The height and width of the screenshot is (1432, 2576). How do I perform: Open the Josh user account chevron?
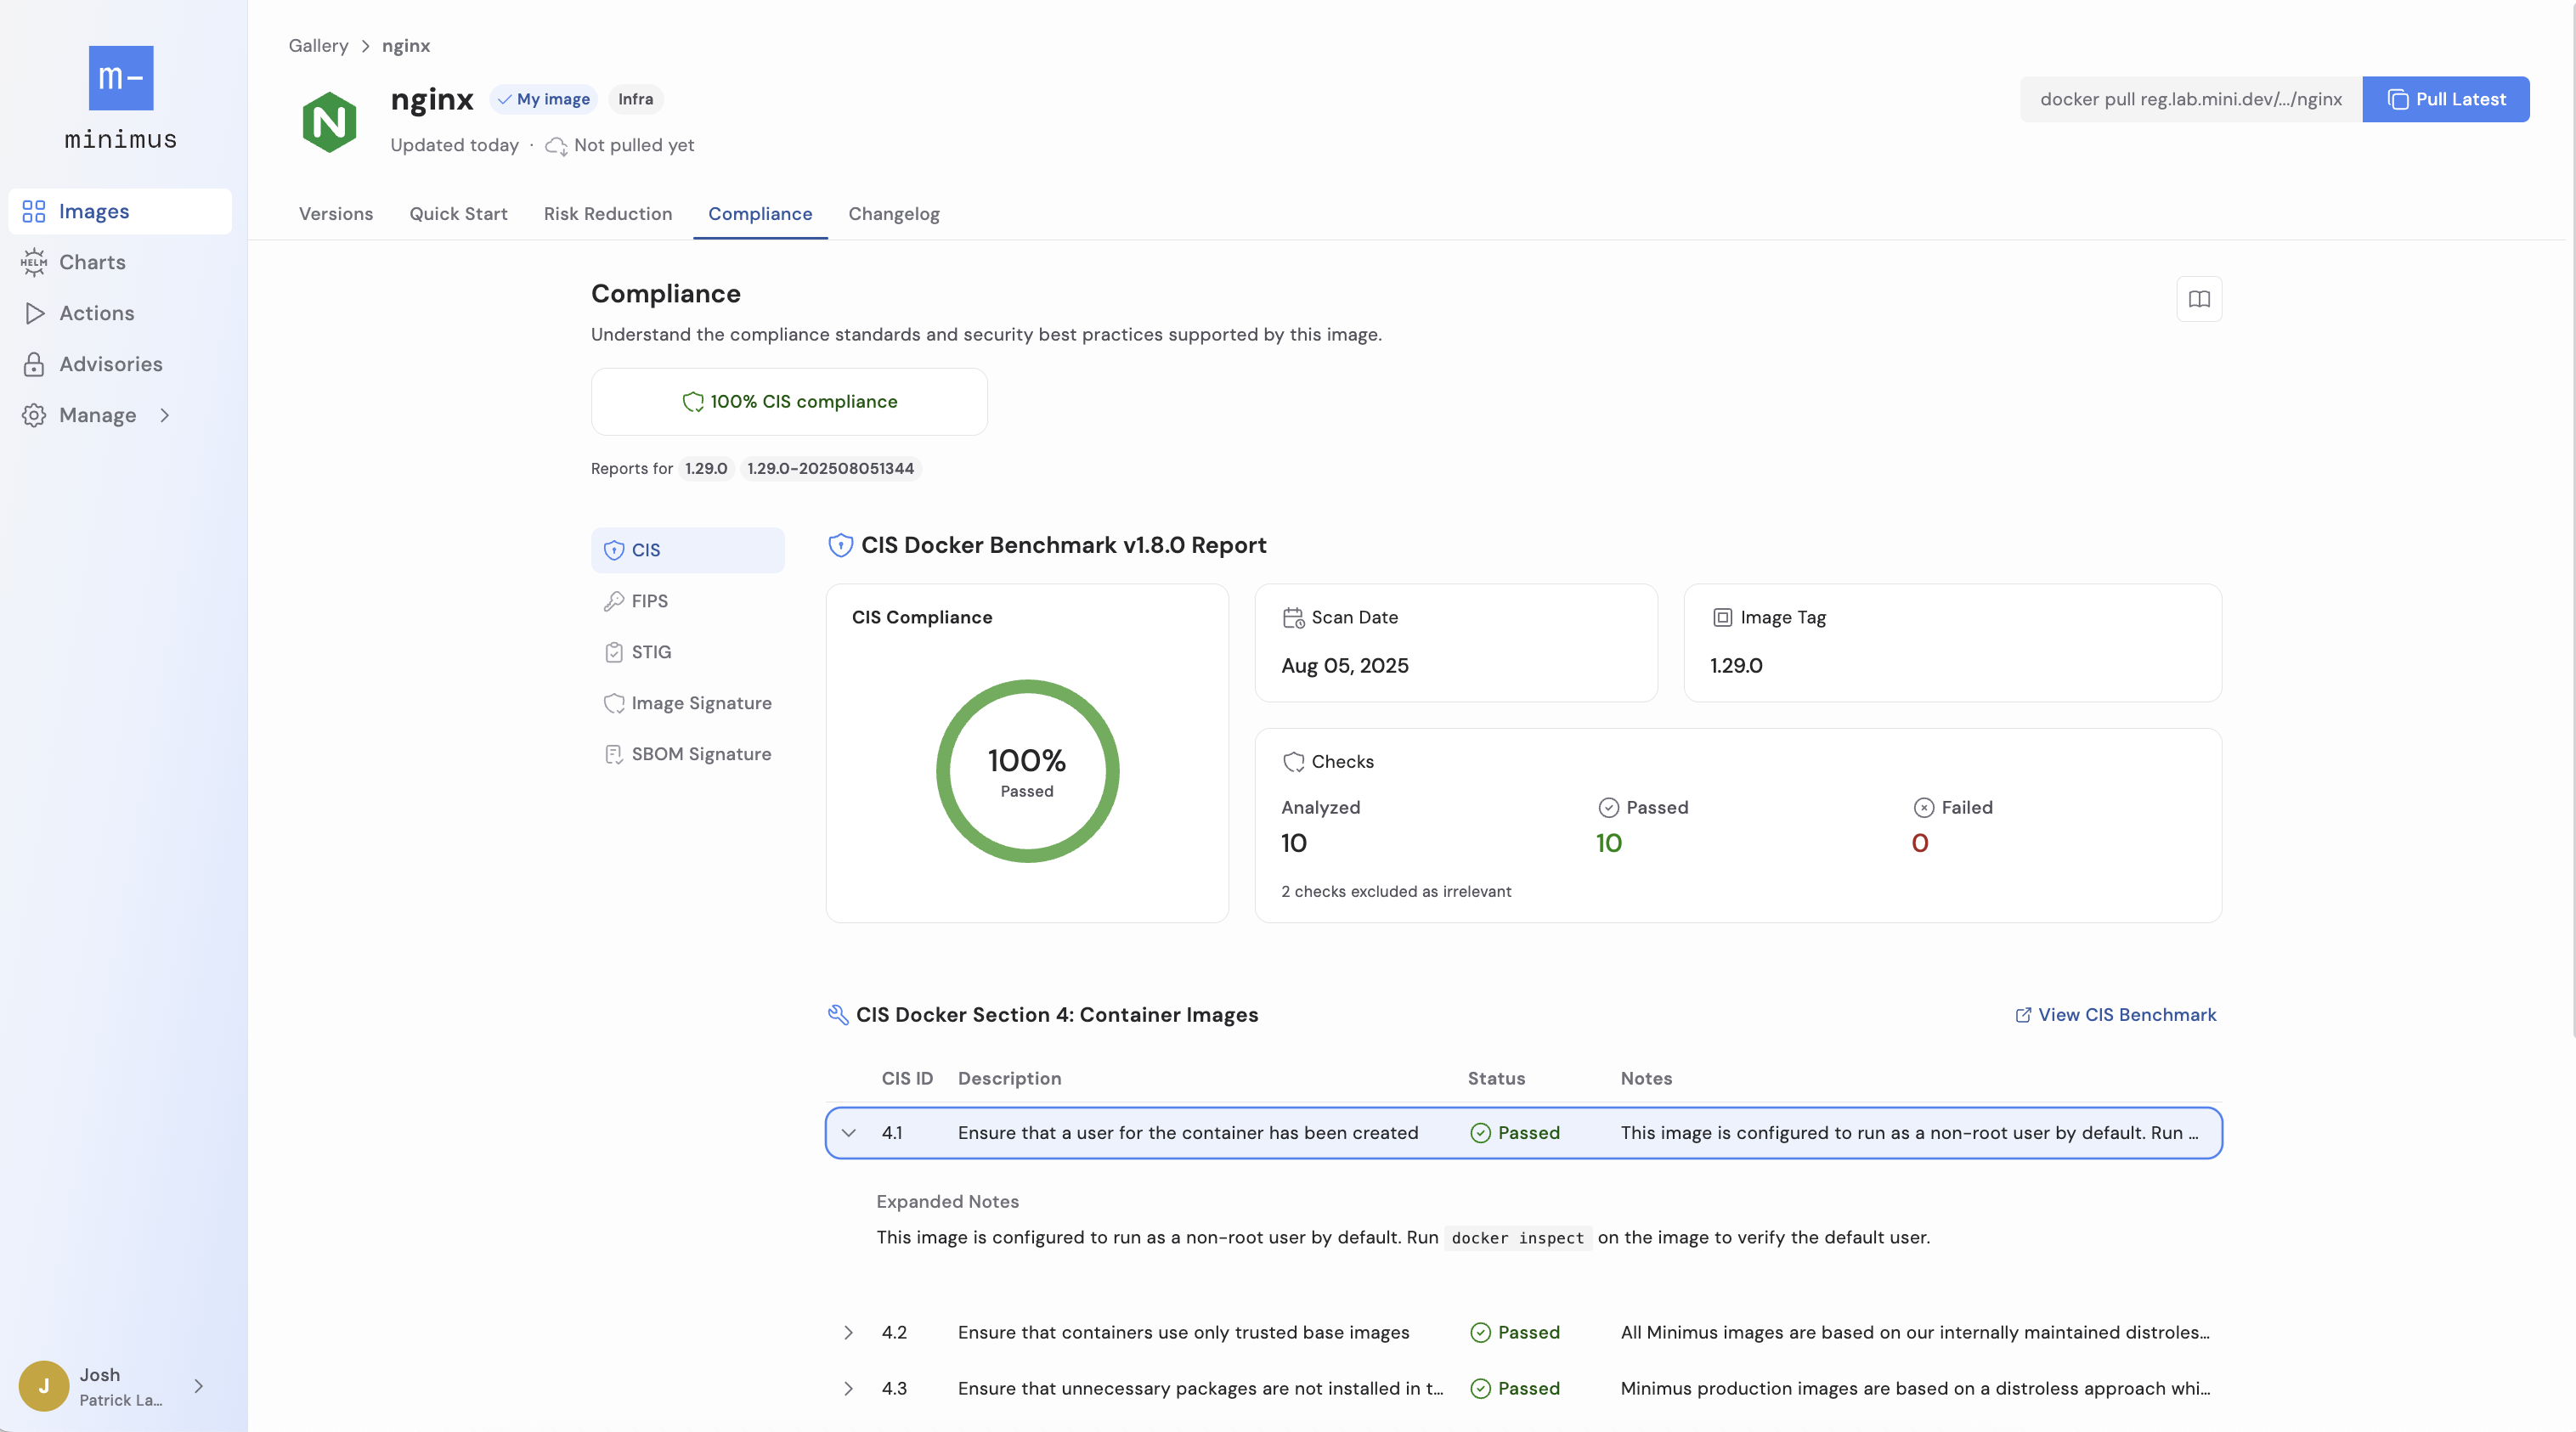[198, 1386]
